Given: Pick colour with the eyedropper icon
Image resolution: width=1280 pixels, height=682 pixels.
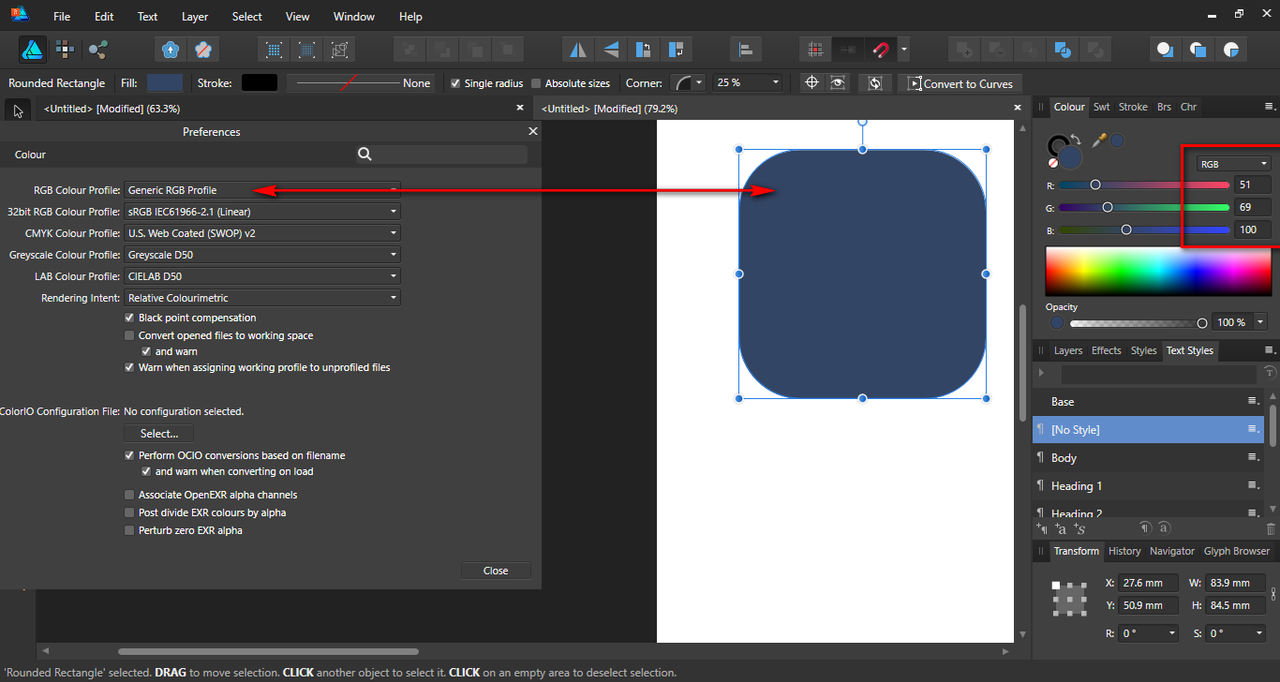Looking at the screenshot, I should coord(1099,141).
